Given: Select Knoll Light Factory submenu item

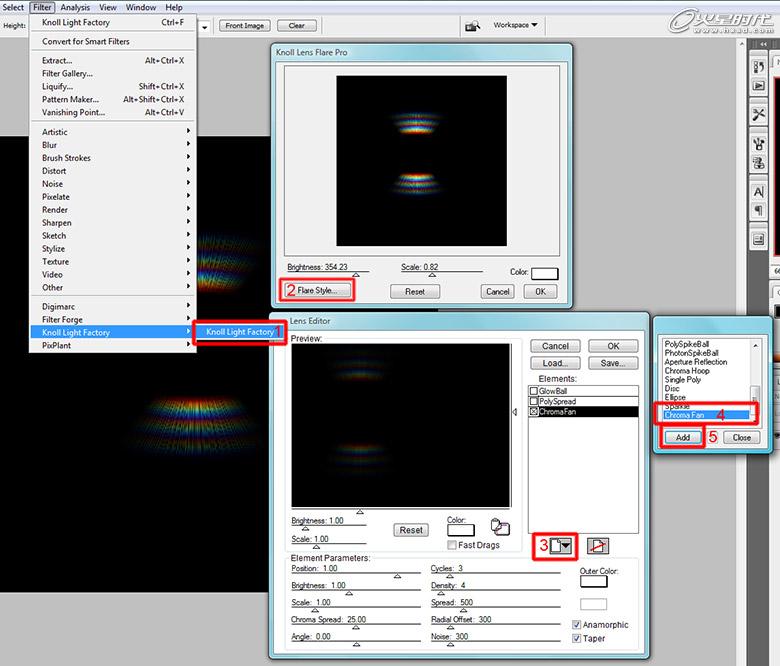Looking at the screenshot, I should [240, 332].
